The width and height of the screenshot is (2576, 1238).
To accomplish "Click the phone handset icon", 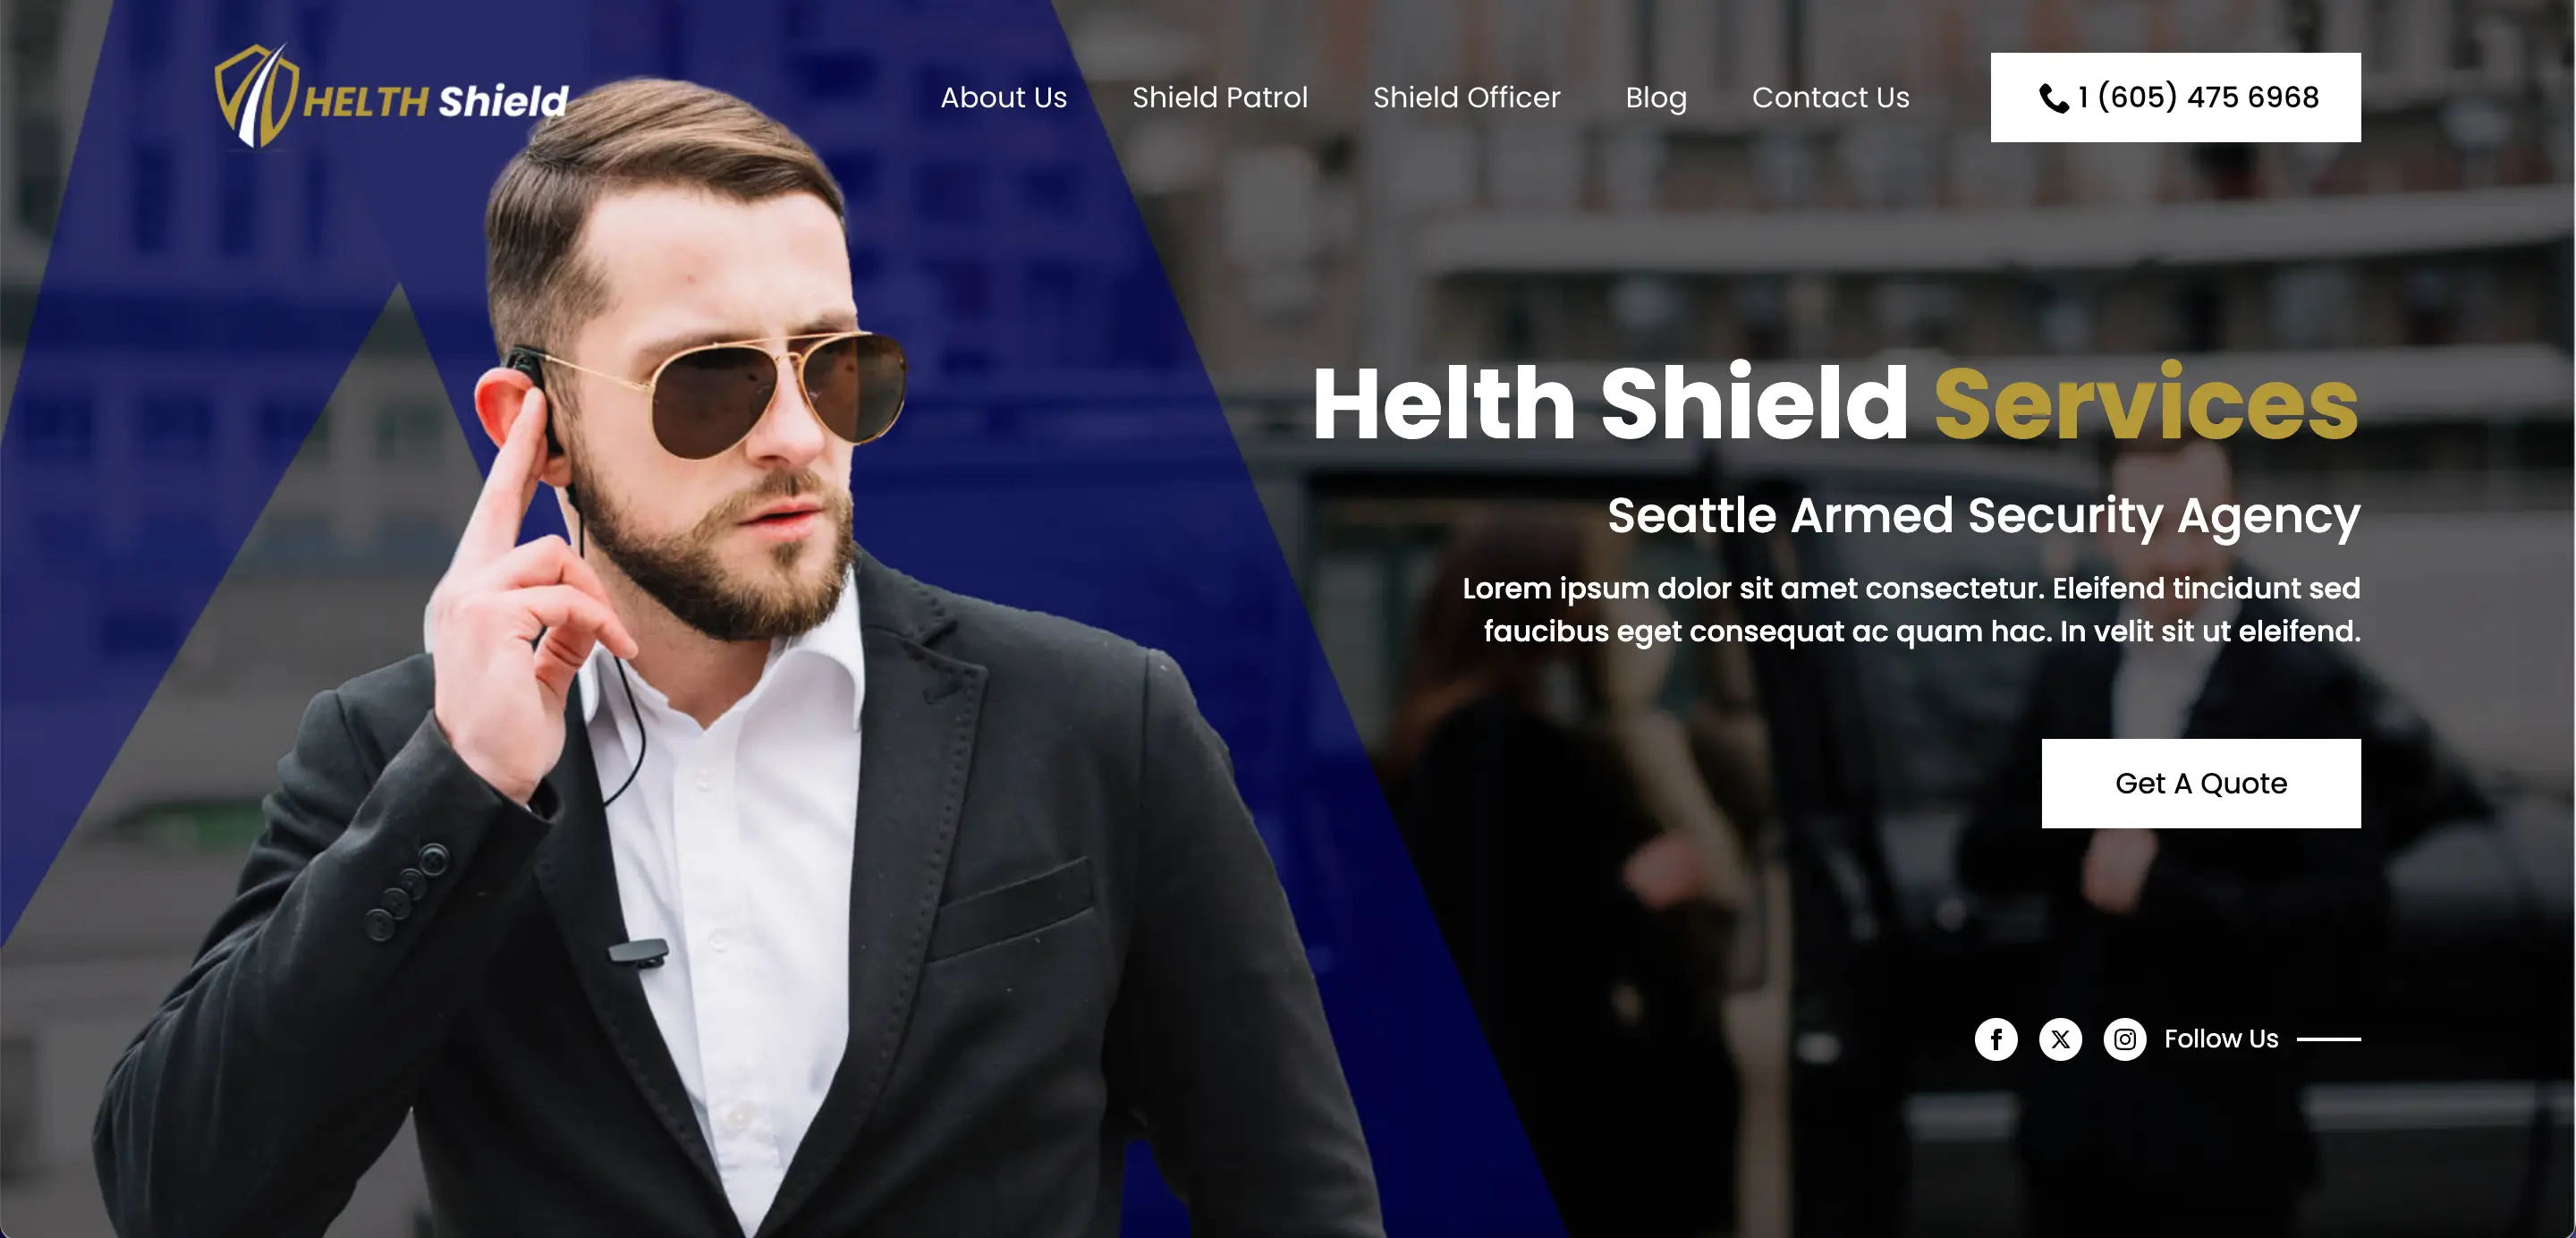I will click(x=2053, y=98).
